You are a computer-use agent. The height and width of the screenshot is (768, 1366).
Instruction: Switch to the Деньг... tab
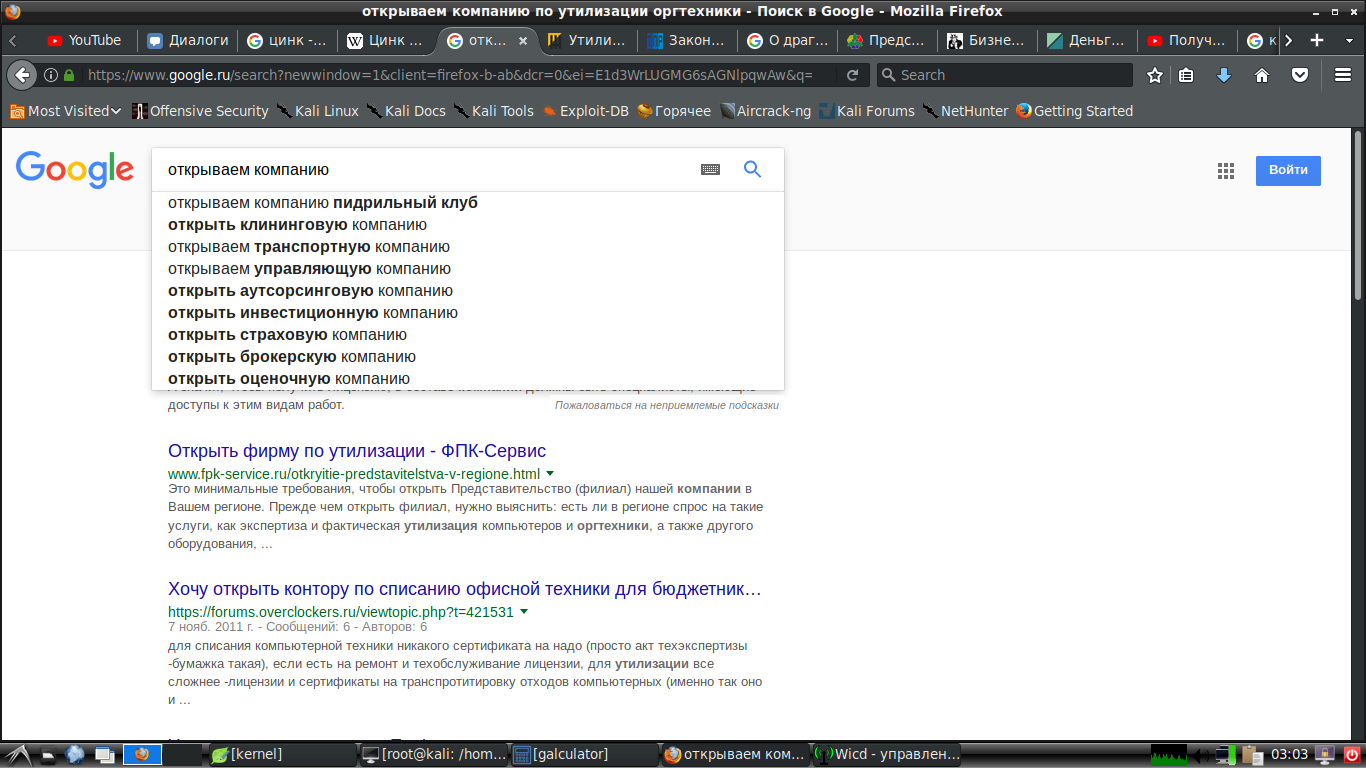[1087, 41]
